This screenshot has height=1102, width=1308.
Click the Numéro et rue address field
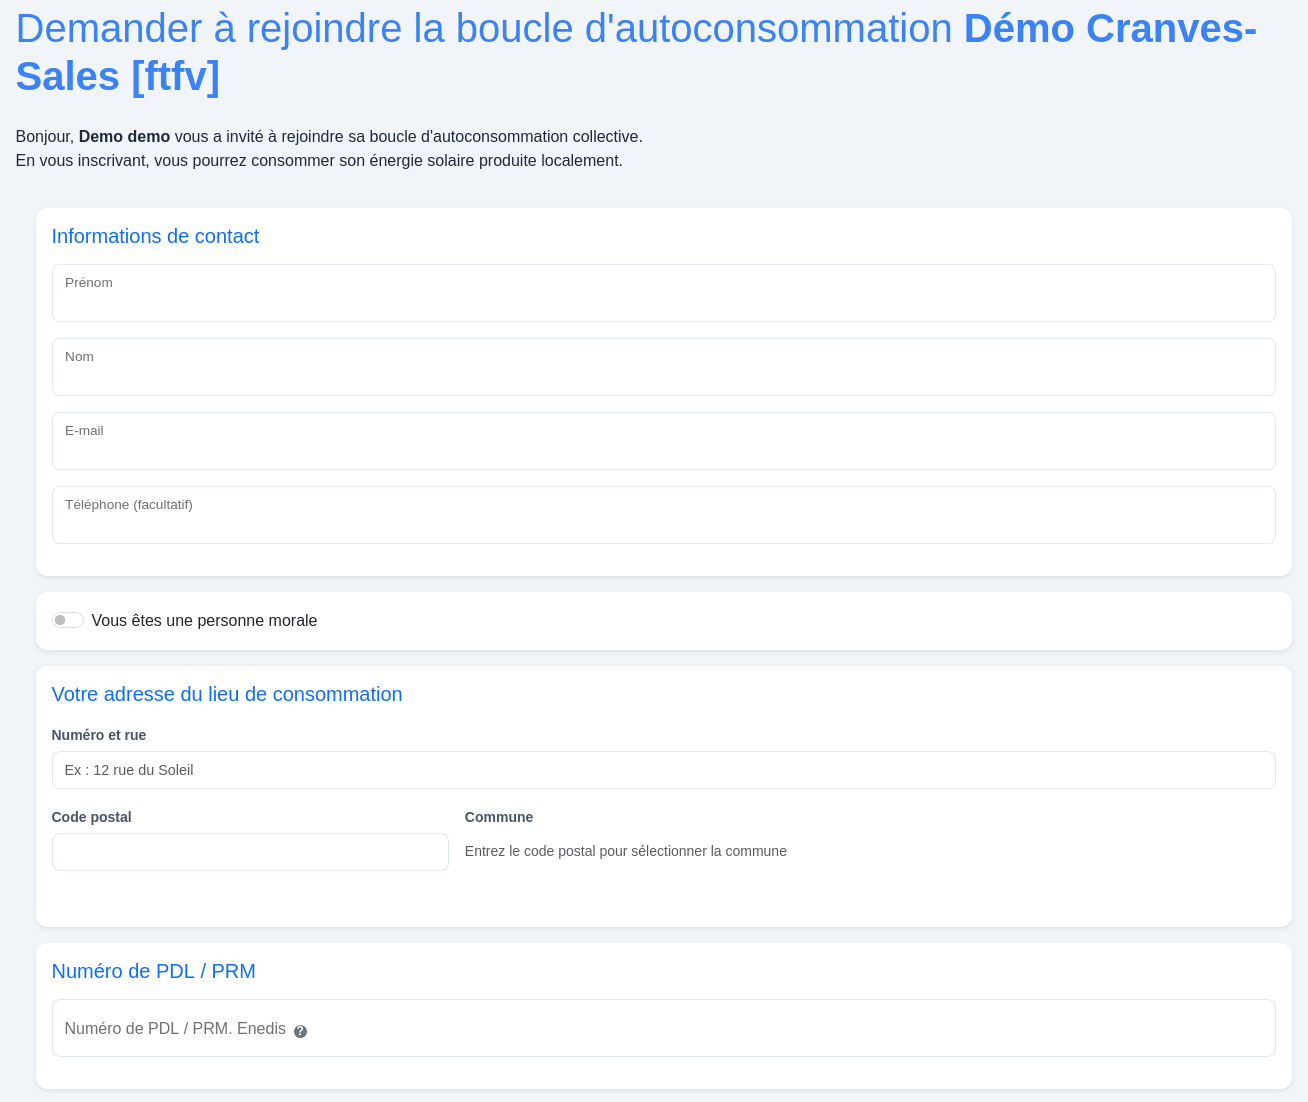pos(663,770)
